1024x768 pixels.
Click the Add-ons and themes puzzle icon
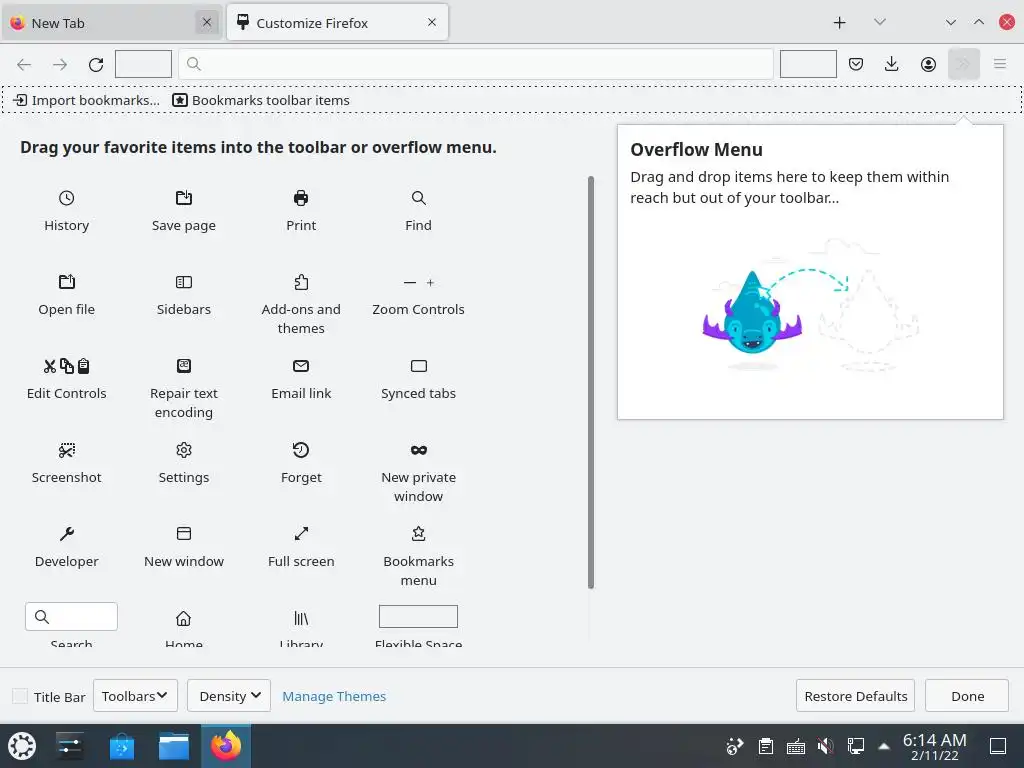[301, 282]
